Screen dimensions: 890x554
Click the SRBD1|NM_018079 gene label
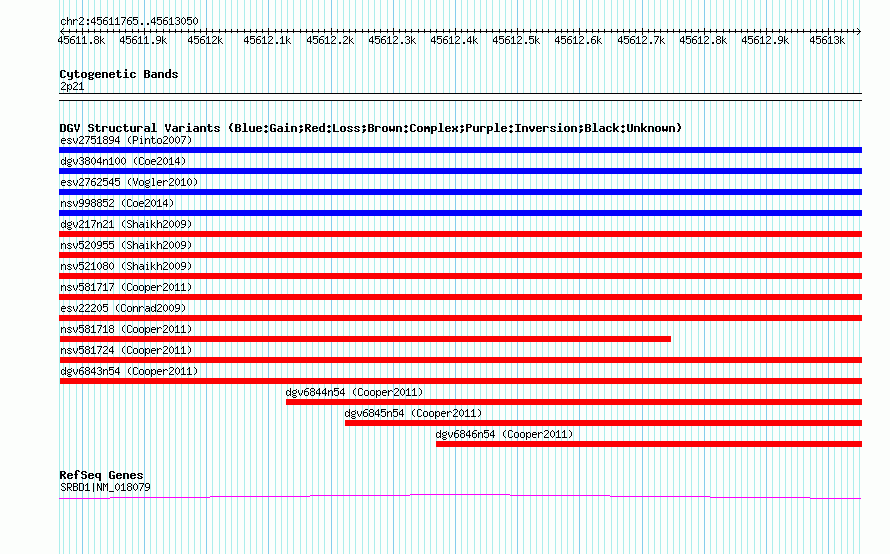click(x=105, y=487)
